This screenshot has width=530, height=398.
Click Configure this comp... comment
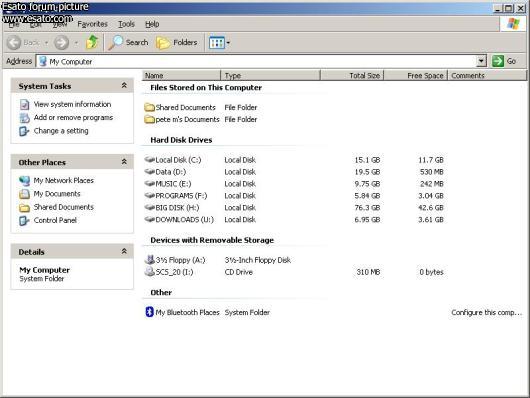click(x=486, y=312)
